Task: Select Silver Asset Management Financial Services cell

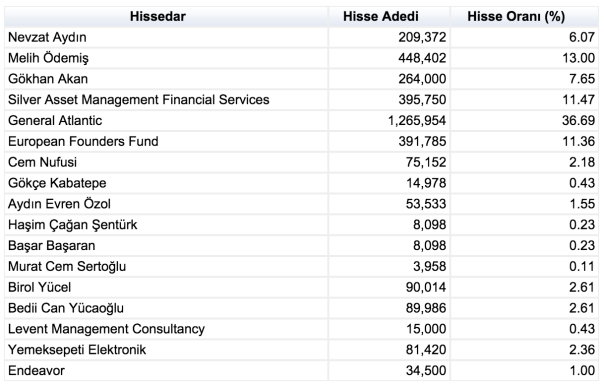Action: pos(166,100)
